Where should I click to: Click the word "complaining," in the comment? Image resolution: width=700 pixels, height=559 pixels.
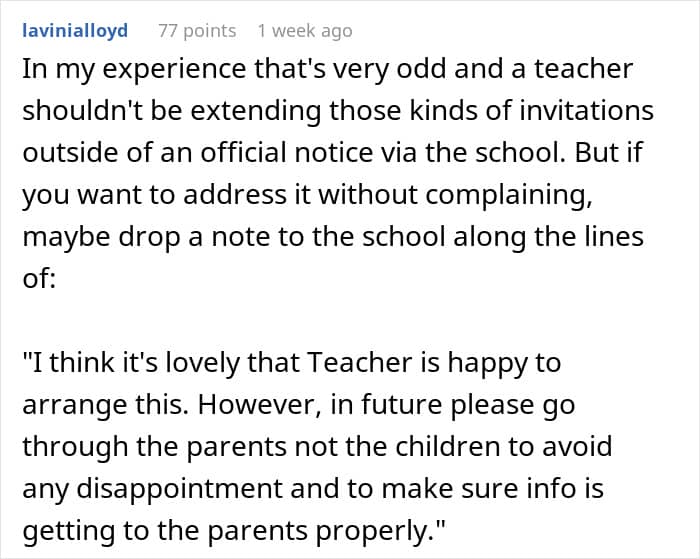[509, 196]
